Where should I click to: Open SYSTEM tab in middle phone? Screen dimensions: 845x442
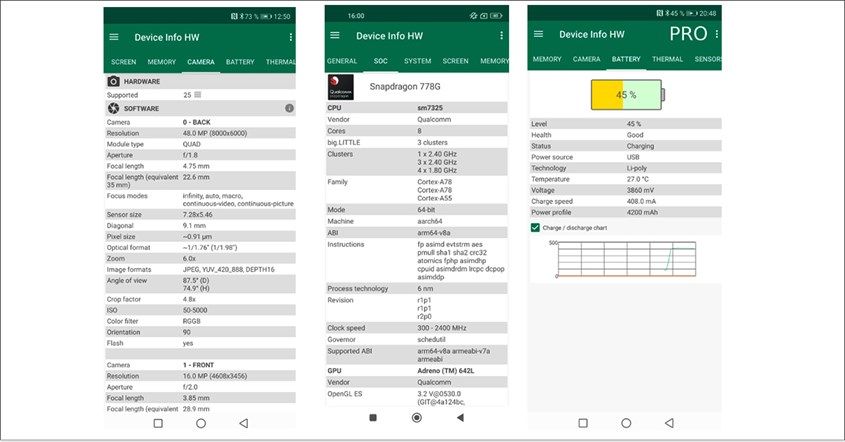[x=418, y=61]
